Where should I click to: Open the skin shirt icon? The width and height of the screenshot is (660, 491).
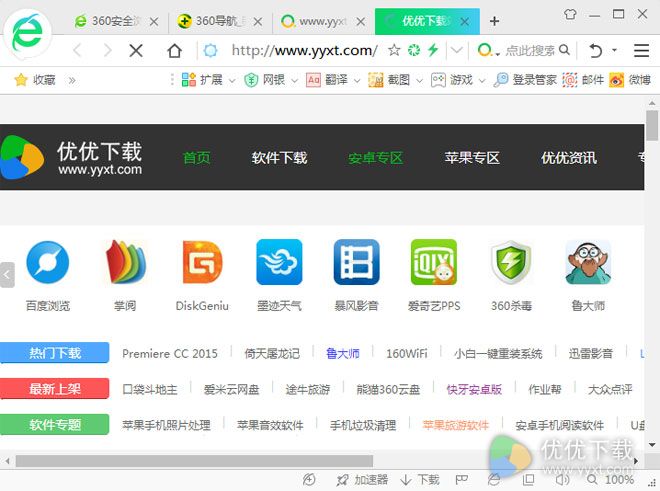[570, 15]
